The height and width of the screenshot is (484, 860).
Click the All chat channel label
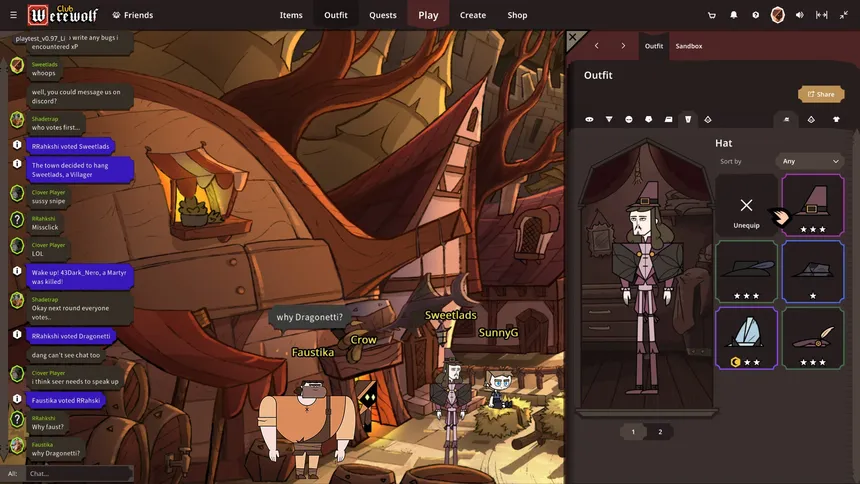pos(13,474)
